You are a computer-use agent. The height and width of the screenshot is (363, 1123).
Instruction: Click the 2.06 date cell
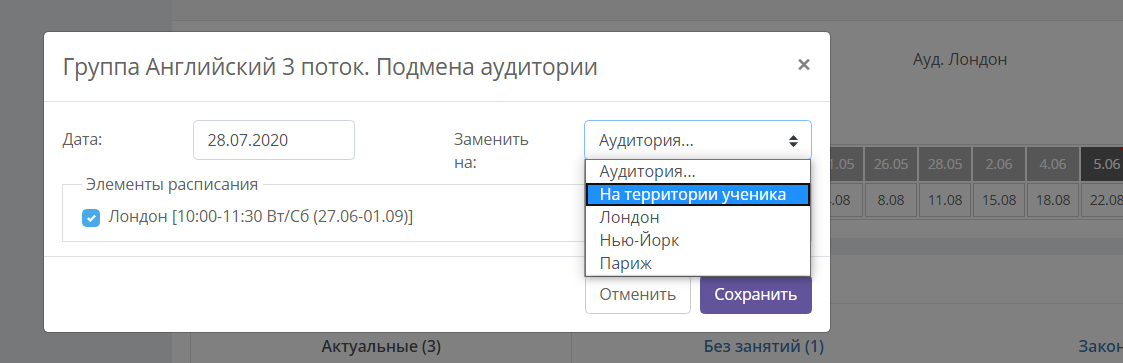click(x=998, y=164)
